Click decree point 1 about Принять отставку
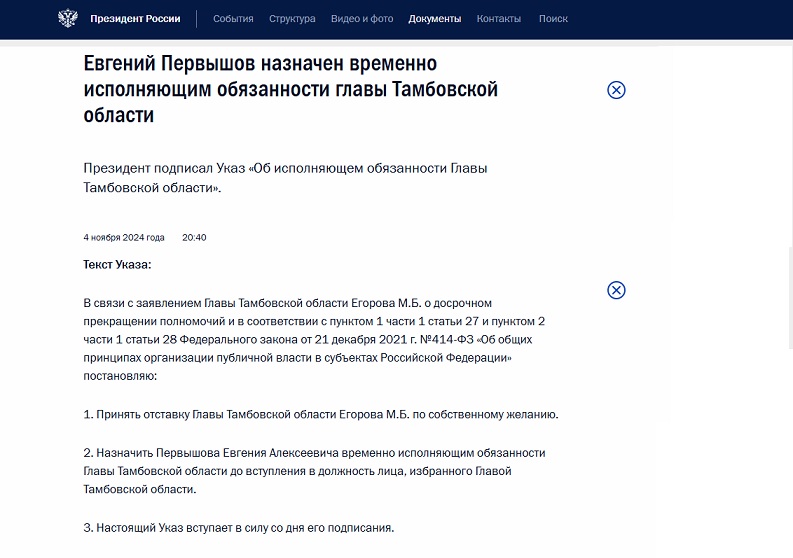793x558 pixels. click(x=321, y=414)
